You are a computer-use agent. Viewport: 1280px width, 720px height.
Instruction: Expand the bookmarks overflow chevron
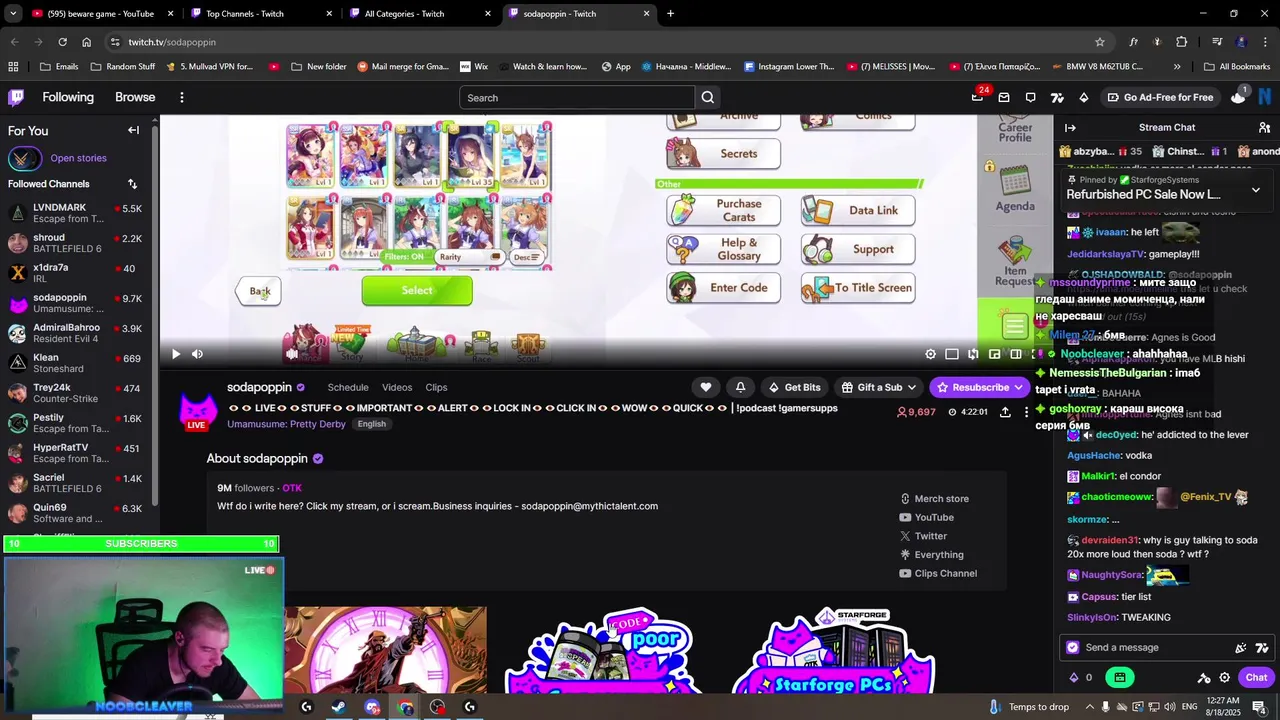(1177, 67)
